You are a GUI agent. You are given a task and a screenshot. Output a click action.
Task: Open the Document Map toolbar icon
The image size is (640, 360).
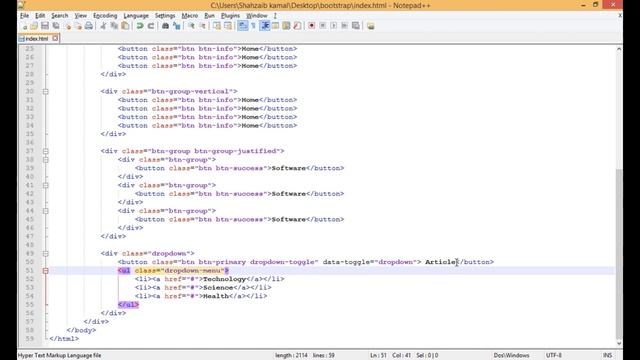(x=286, y=26)
